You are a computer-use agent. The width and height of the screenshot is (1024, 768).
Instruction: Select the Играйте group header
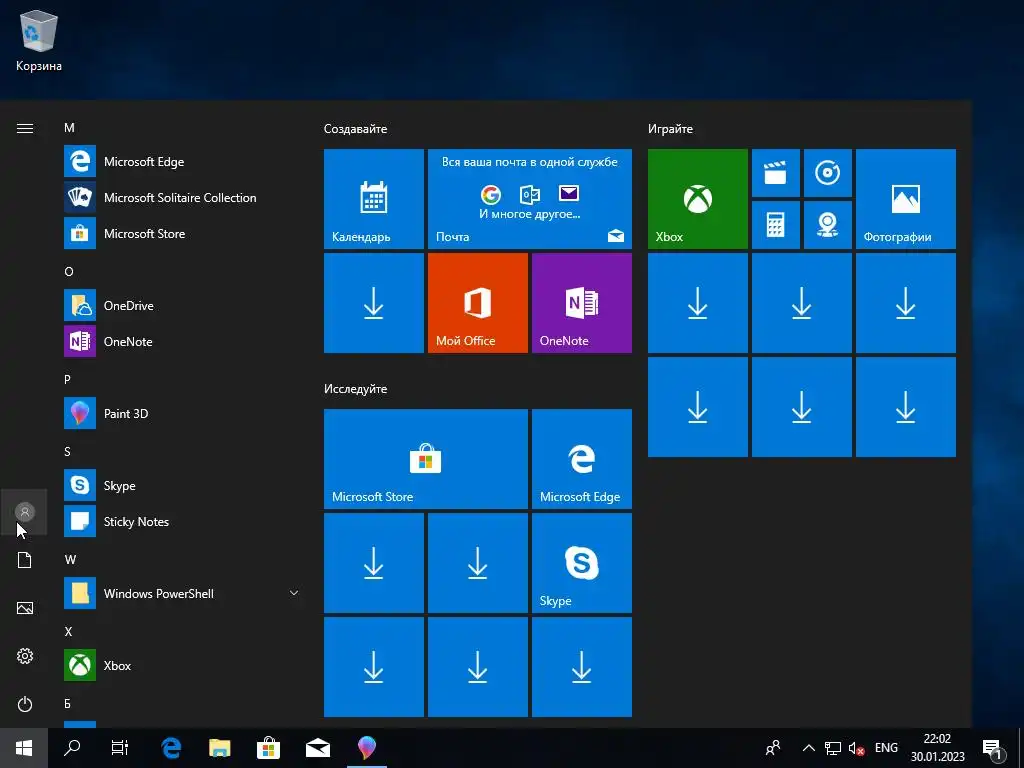pyautogui.click(x=670, y=129)
